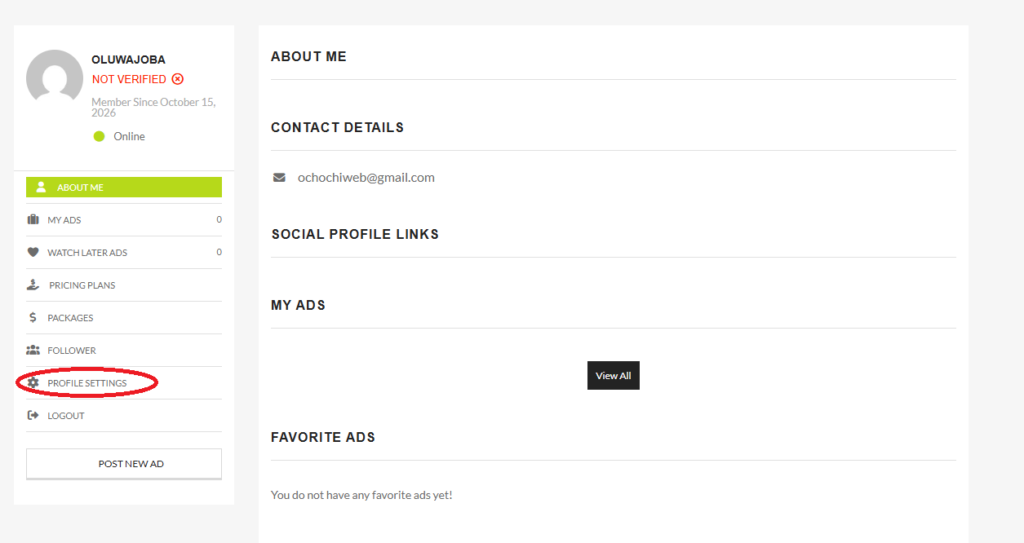Click the Post New Ad button
Image resolution: width=1024 pixels, height=543 pixels.
[x=124, y=464]
